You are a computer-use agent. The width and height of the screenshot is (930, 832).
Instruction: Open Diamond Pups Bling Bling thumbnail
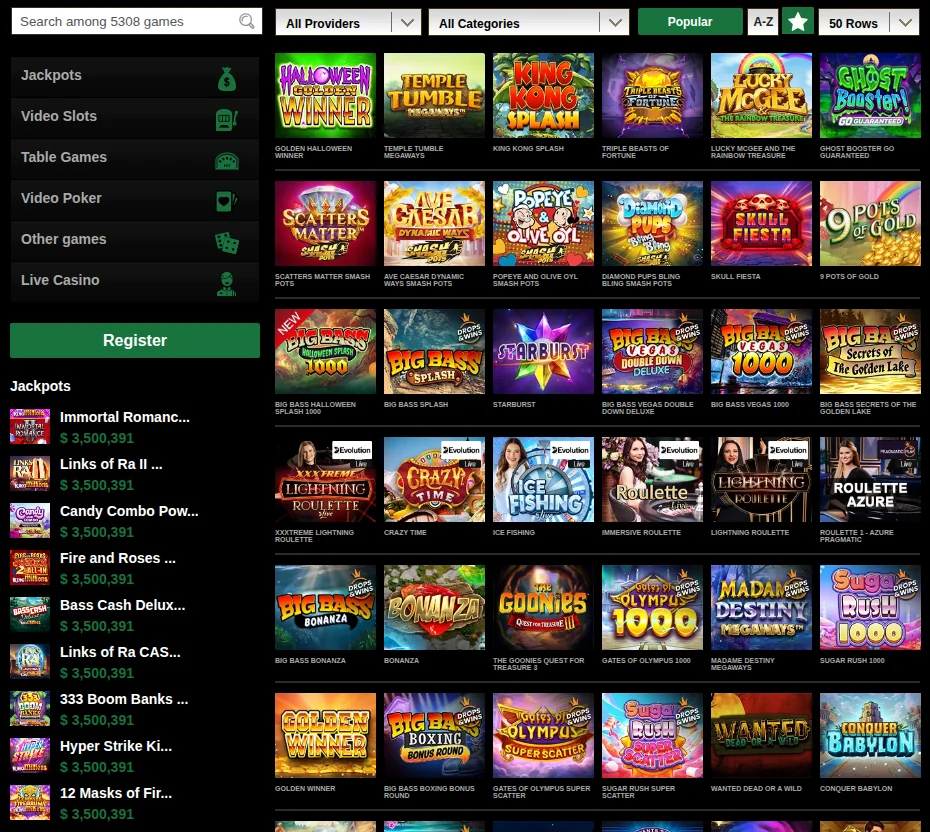[652, 224]
